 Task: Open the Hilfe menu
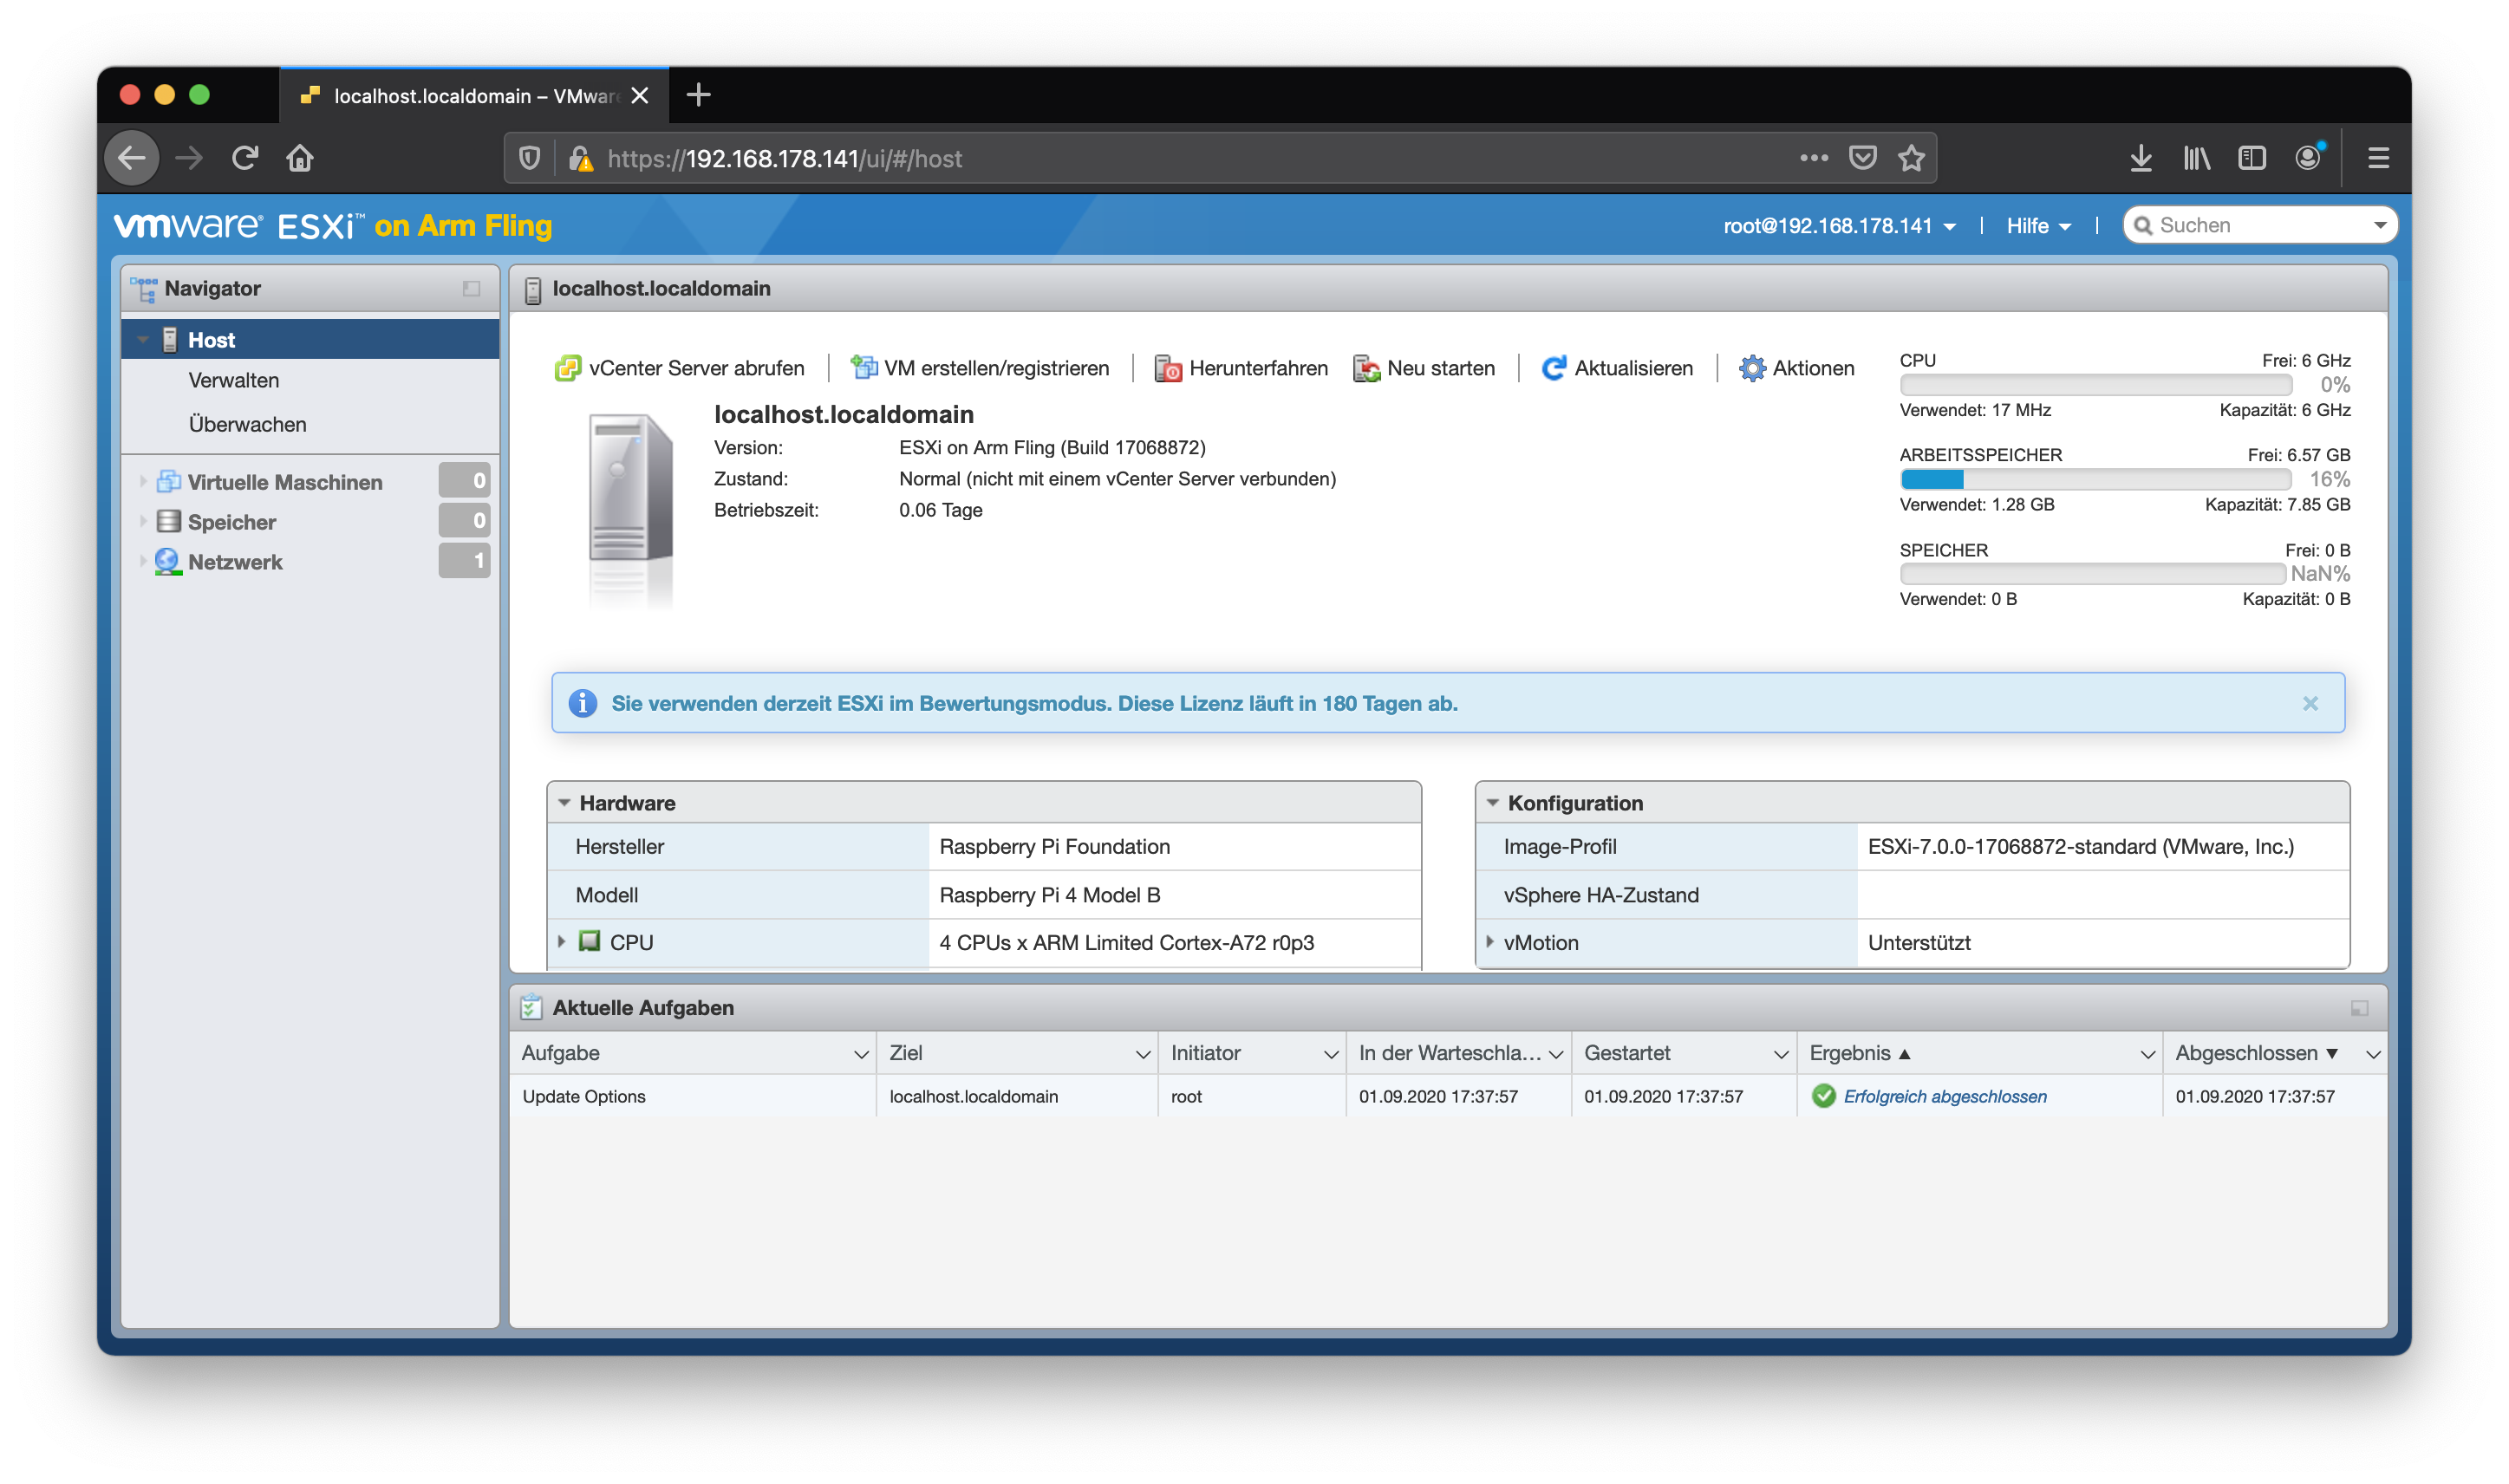point(2036,226)
